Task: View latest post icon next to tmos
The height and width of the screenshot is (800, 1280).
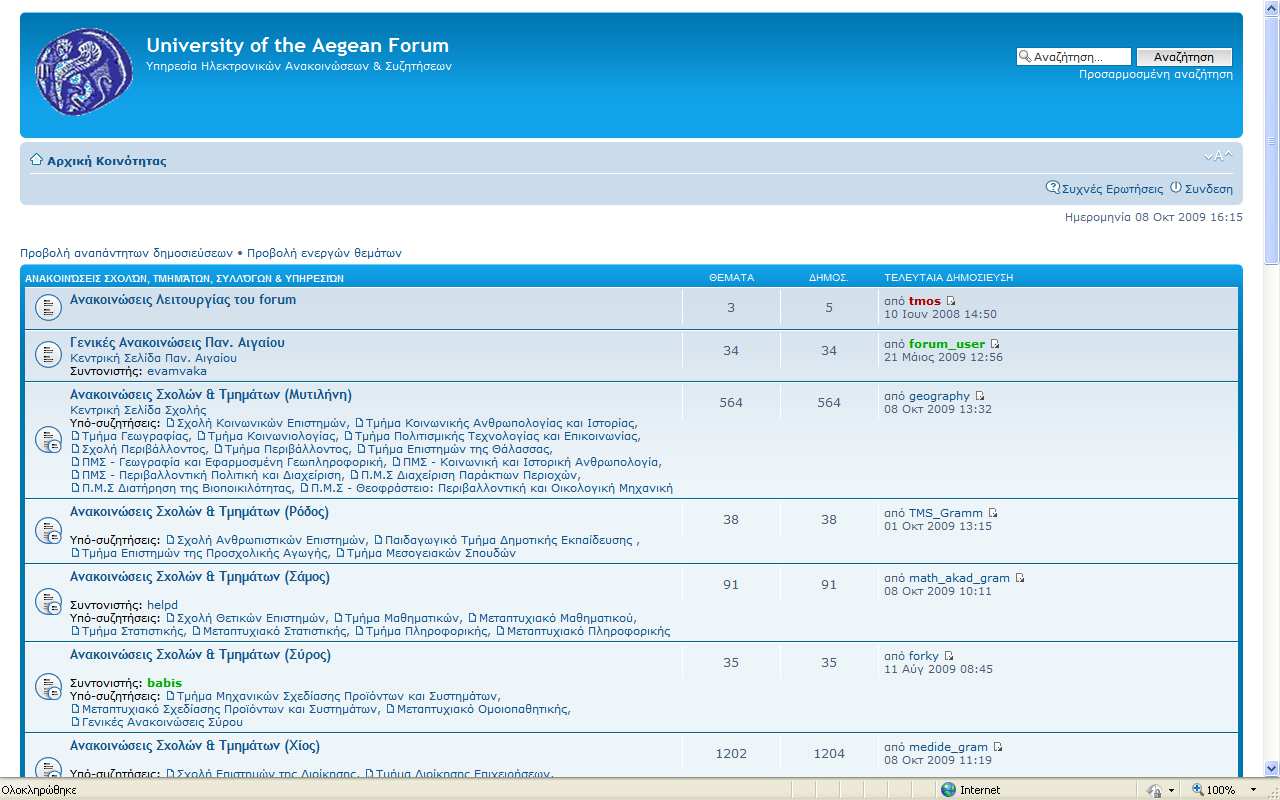Action: click(x=951, y=301)
